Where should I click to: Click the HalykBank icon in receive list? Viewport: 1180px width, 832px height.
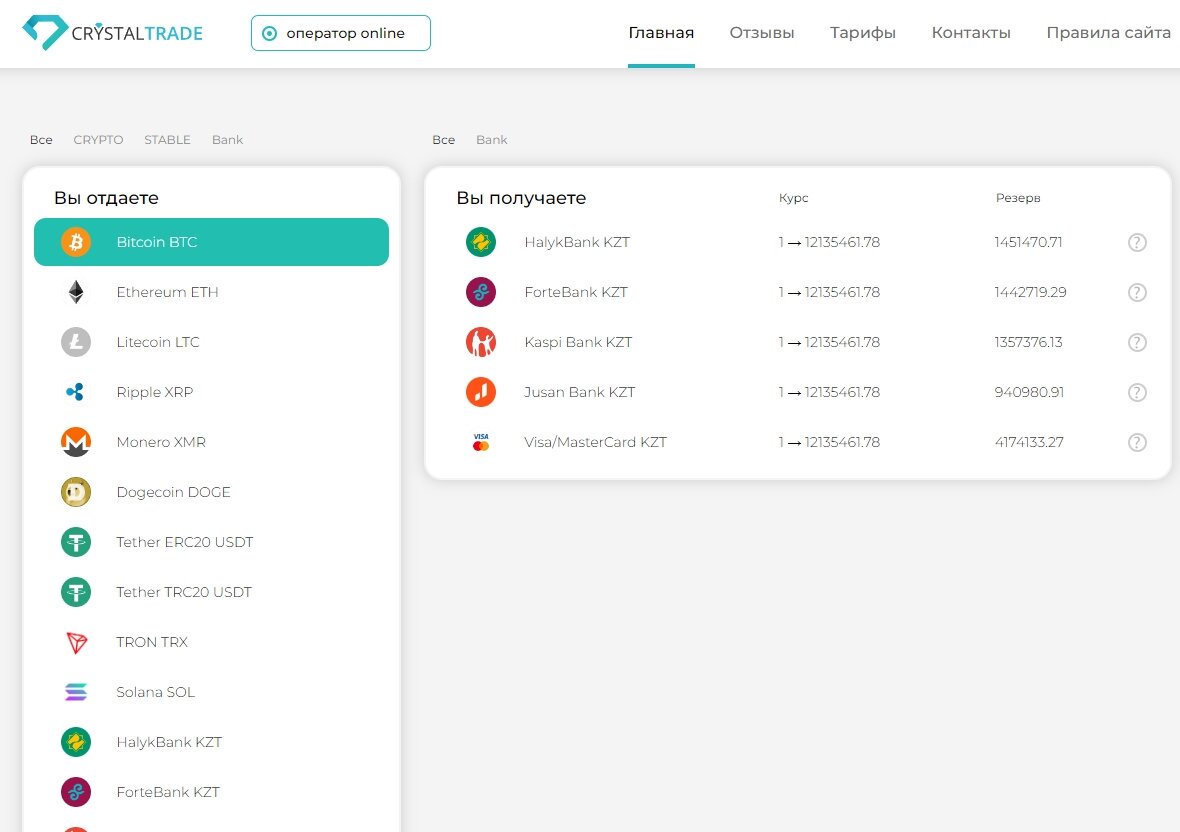click(481, 242)
